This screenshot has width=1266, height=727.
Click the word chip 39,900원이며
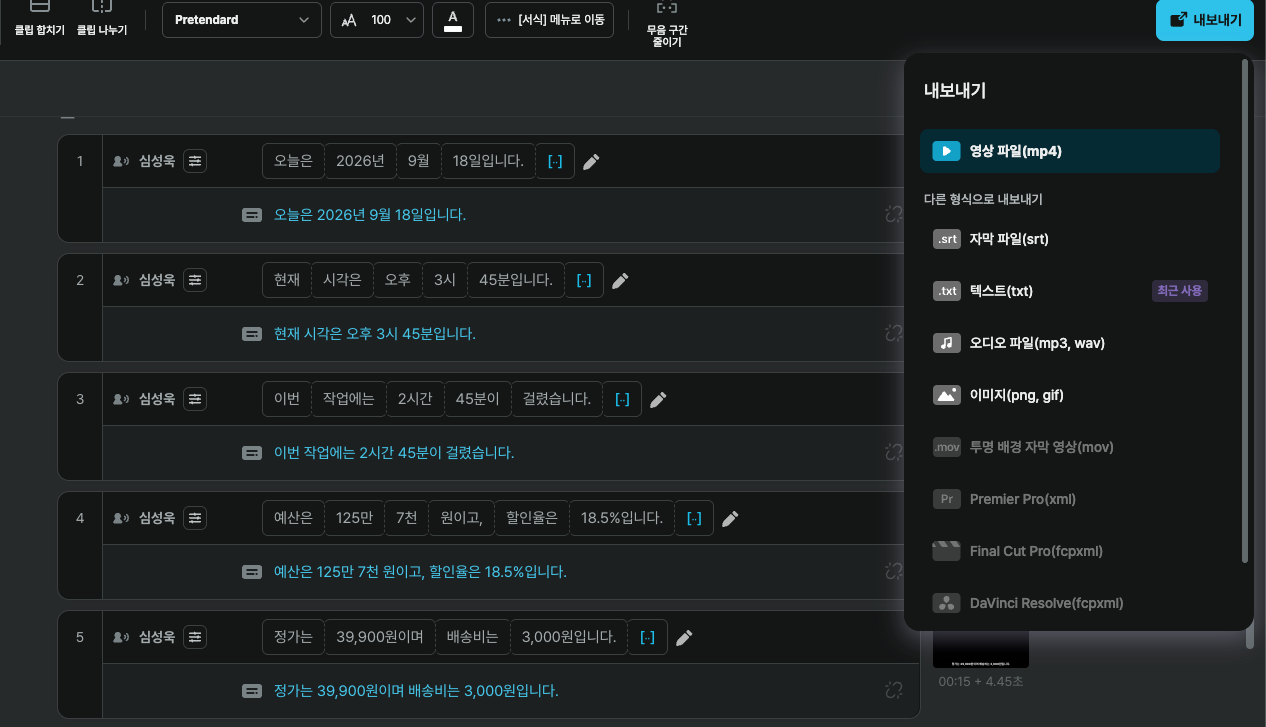tap(380, 637)
